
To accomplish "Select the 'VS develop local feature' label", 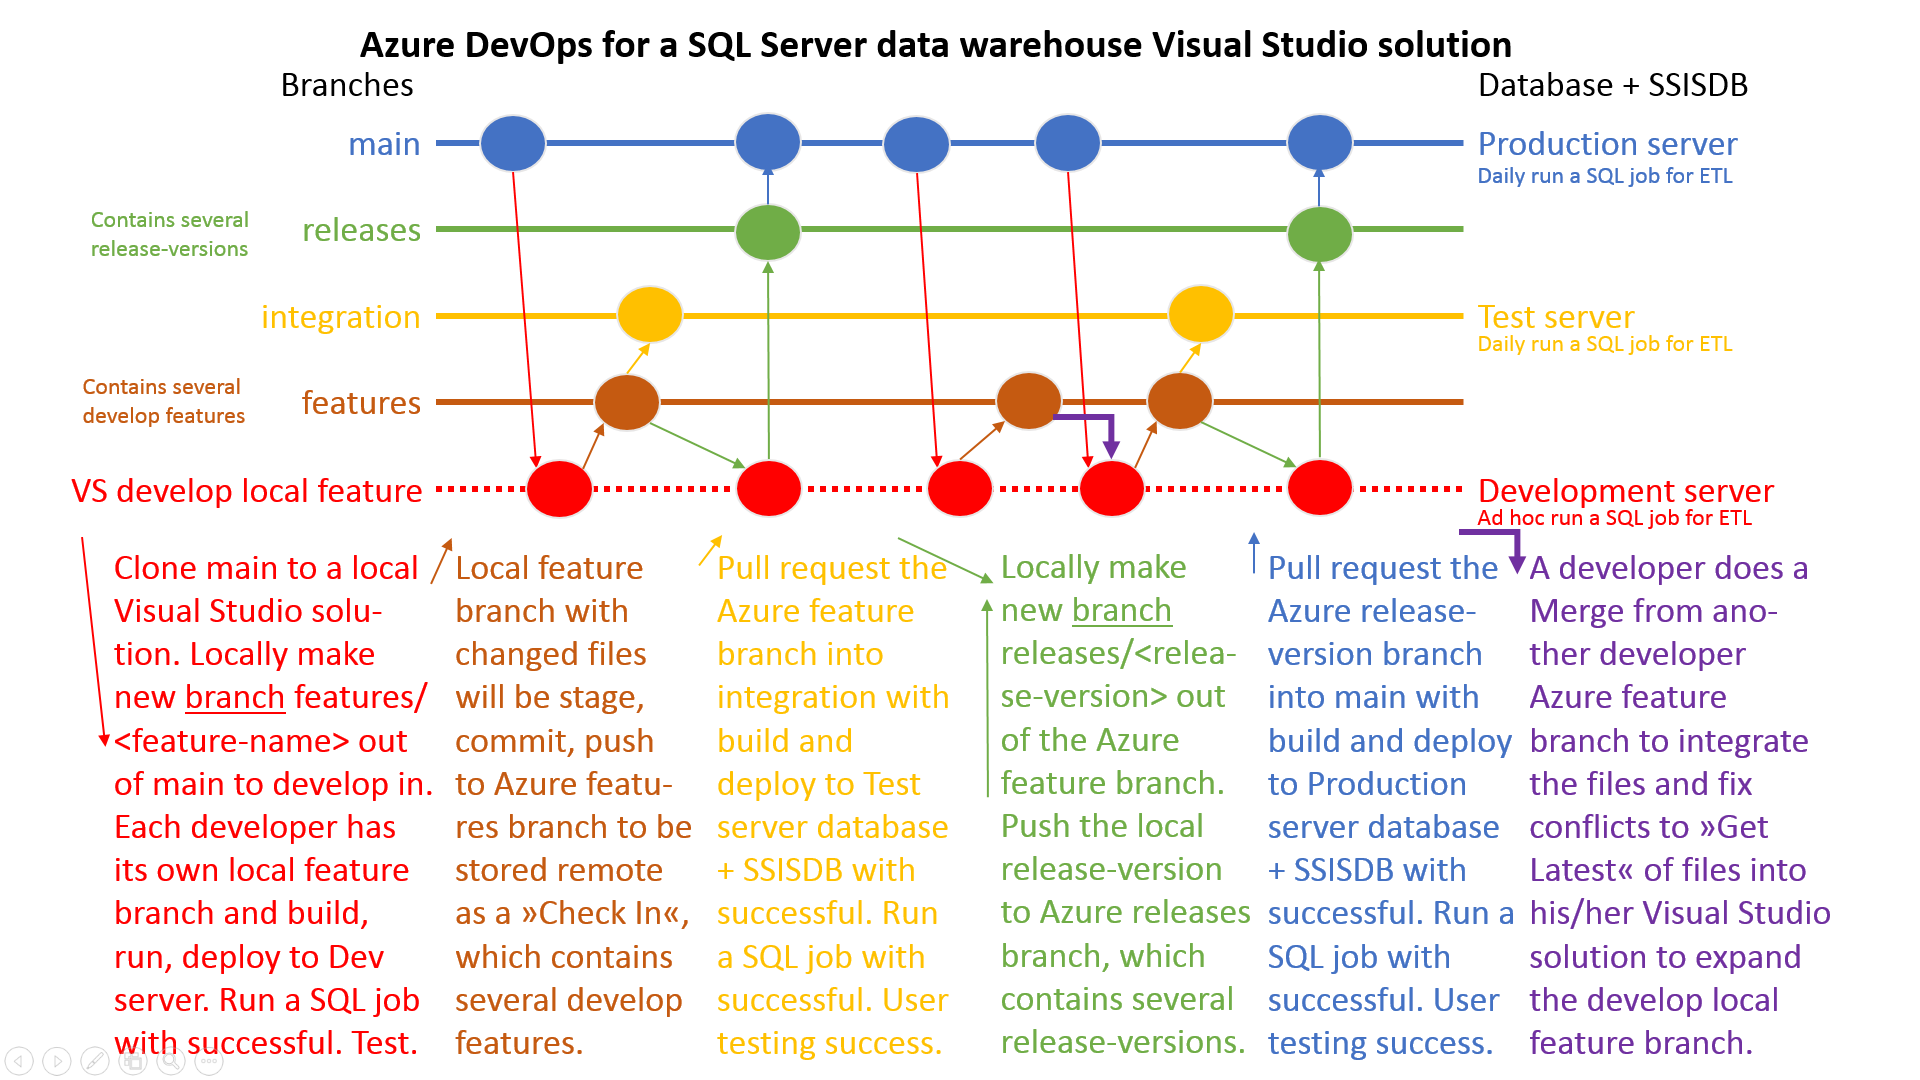I will pos(246,491).
